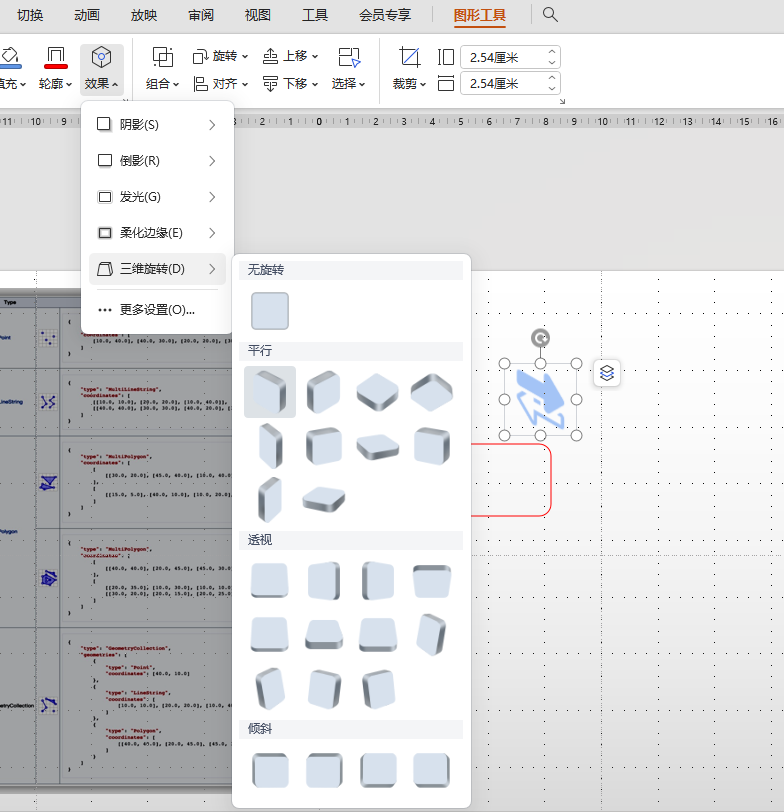784x812 pixels.
Task: Click the 组合 group icon
Action: [163, 57]
